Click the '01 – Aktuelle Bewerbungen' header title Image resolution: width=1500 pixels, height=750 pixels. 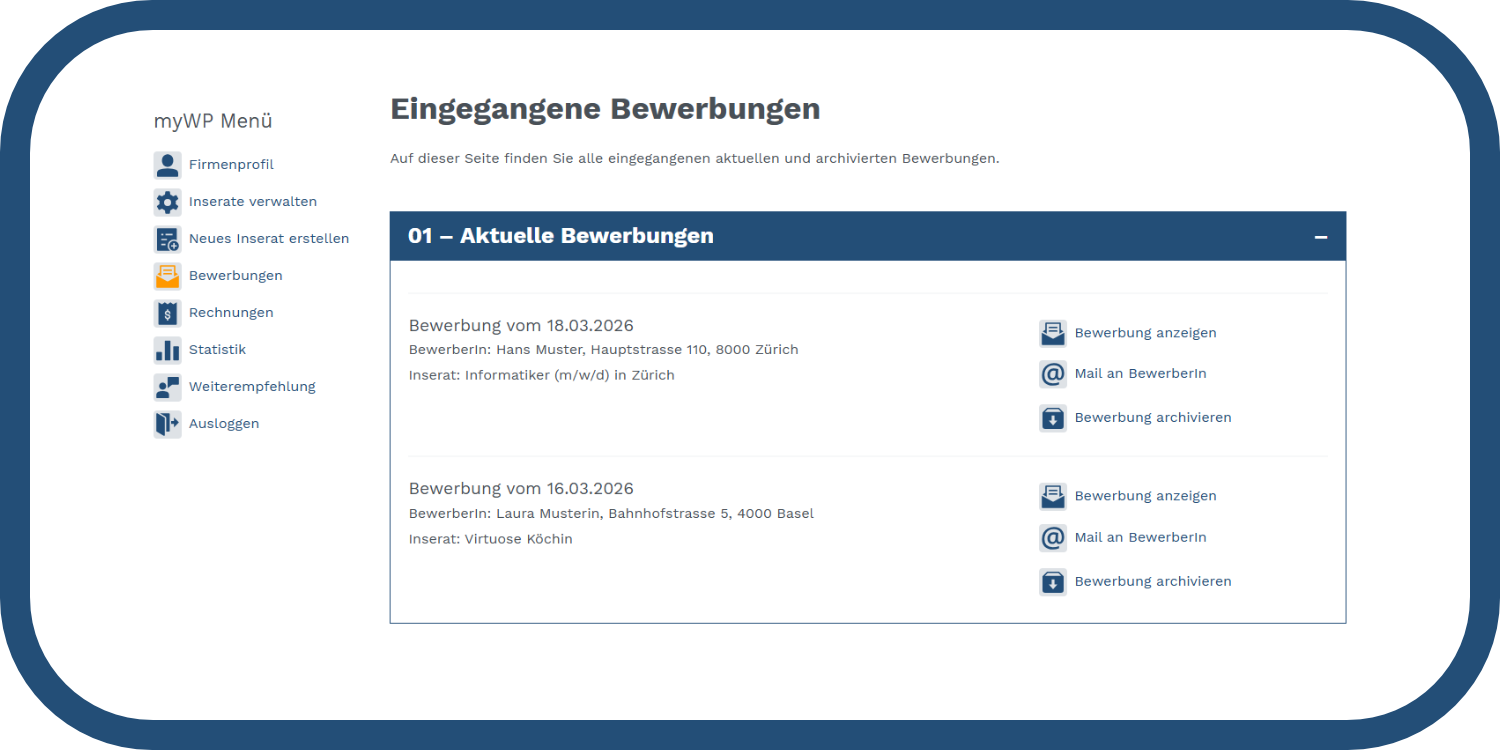560,236
